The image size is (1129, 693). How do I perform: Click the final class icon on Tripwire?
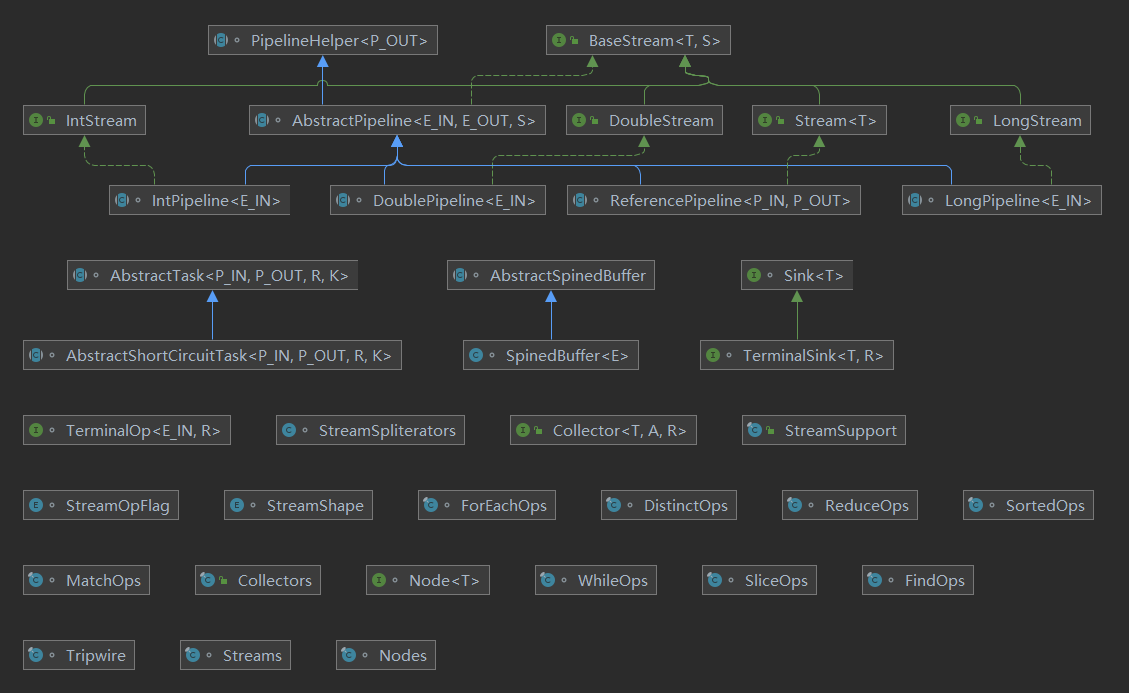pos(37,656)
